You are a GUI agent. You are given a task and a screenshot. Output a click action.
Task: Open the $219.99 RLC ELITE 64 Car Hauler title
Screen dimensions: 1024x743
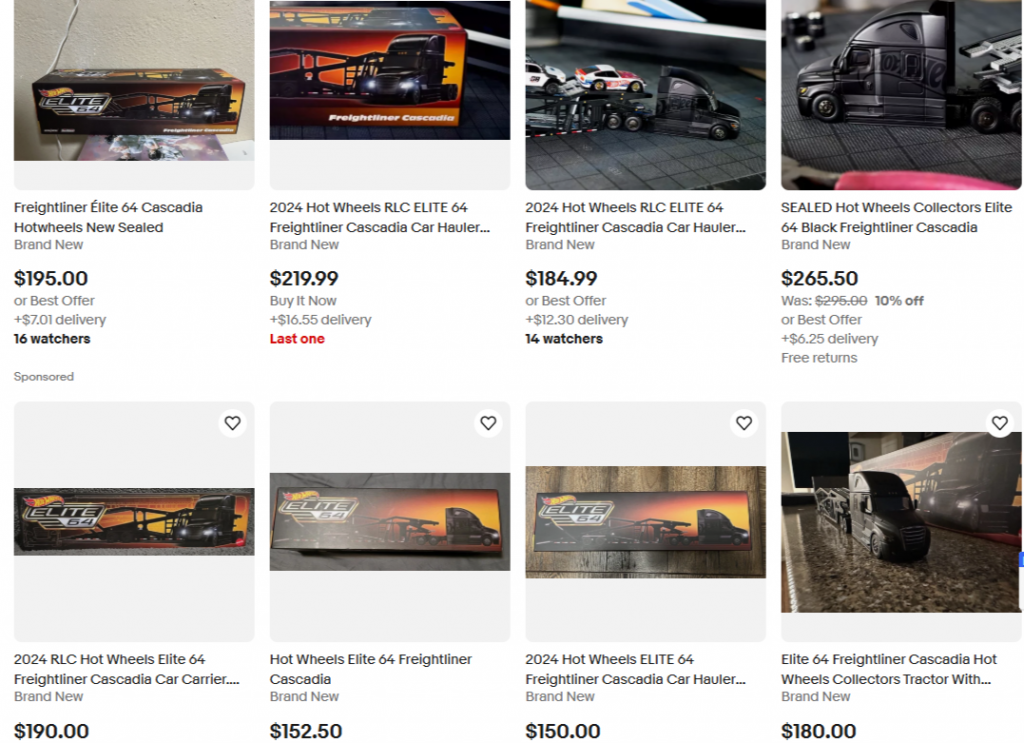(x=379, y=217)
